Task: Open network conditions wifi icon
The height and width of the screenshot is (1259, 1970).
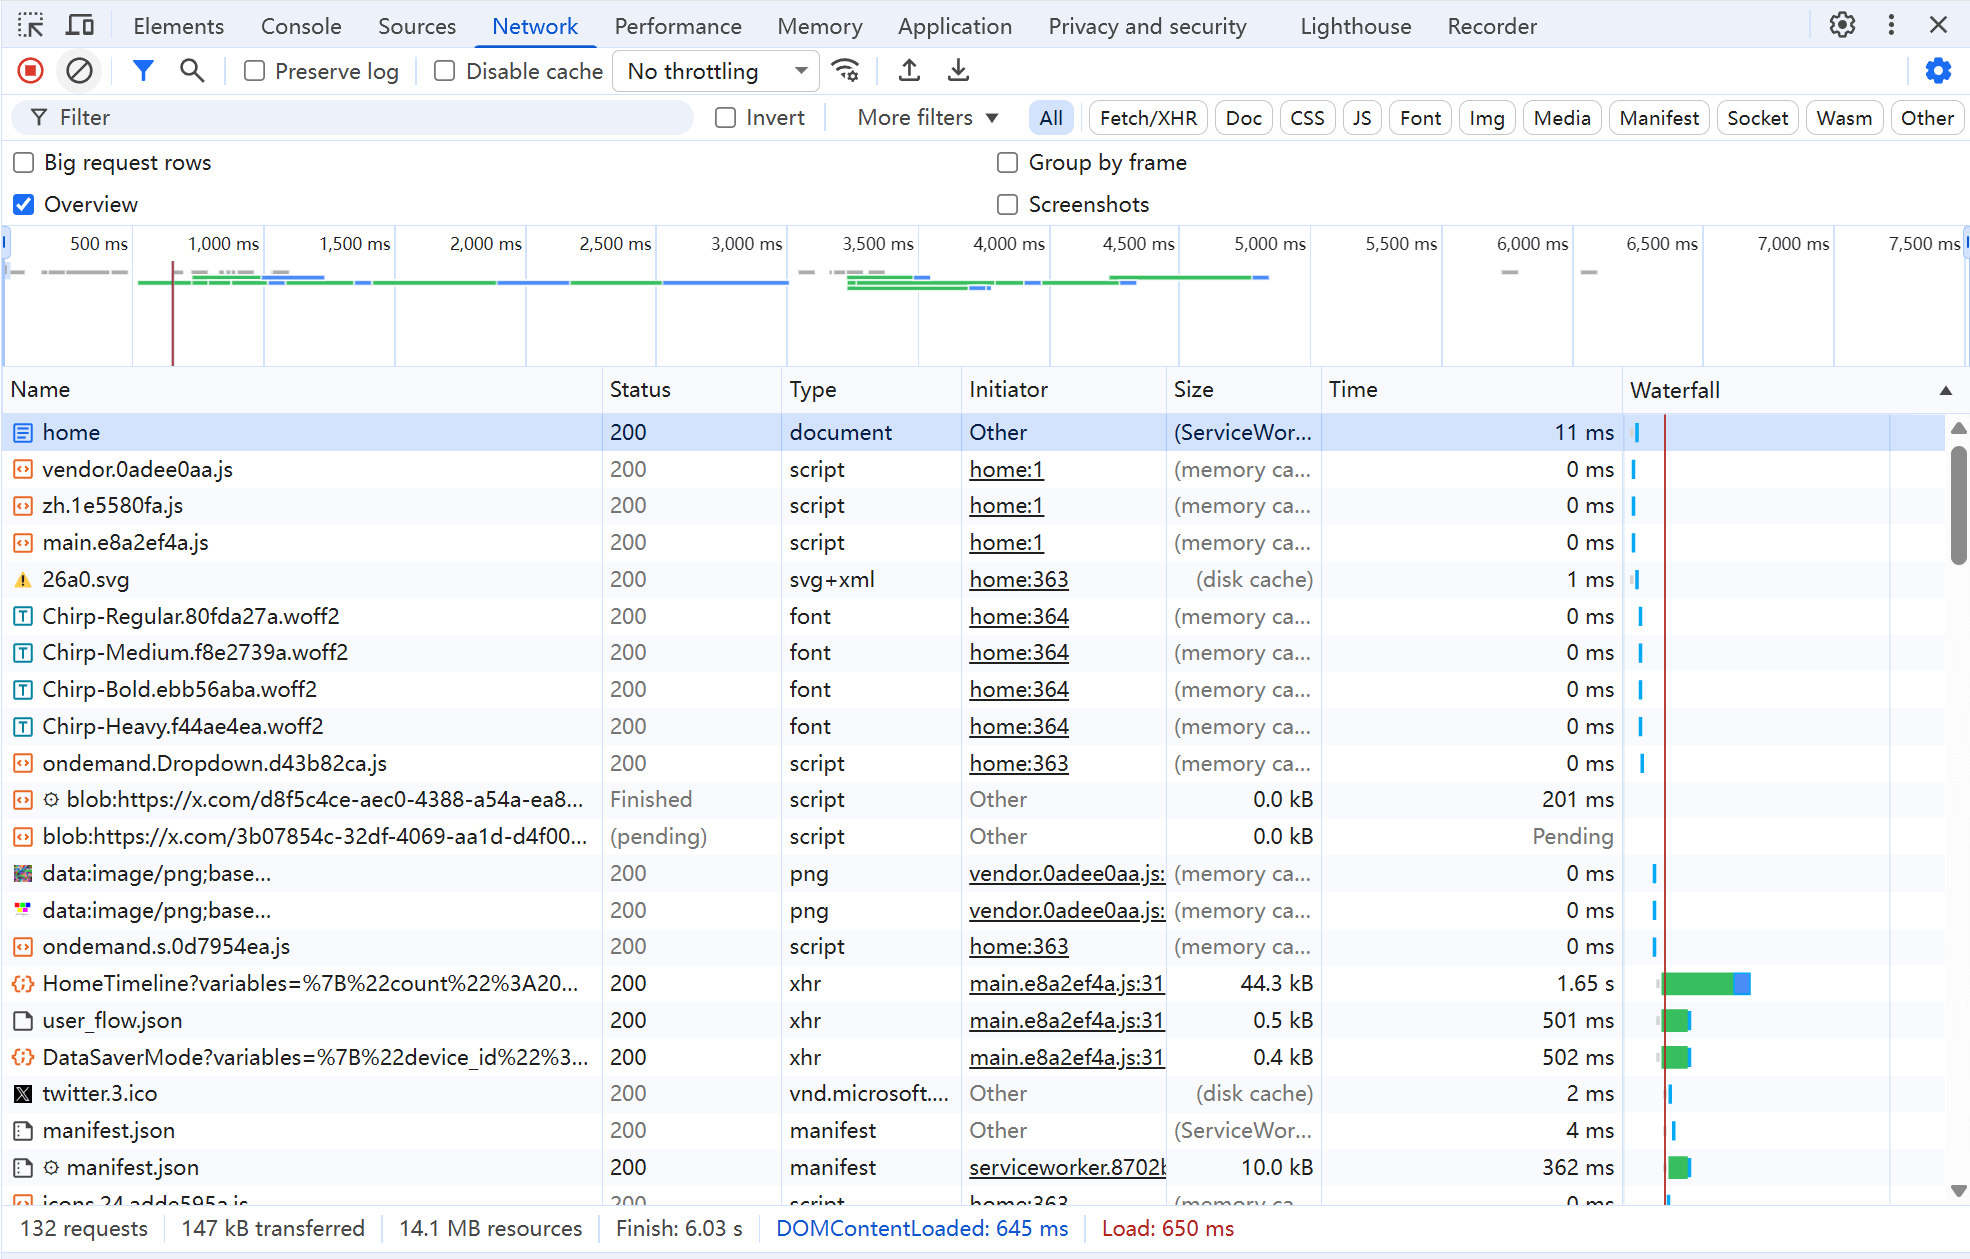Action: 846,71
